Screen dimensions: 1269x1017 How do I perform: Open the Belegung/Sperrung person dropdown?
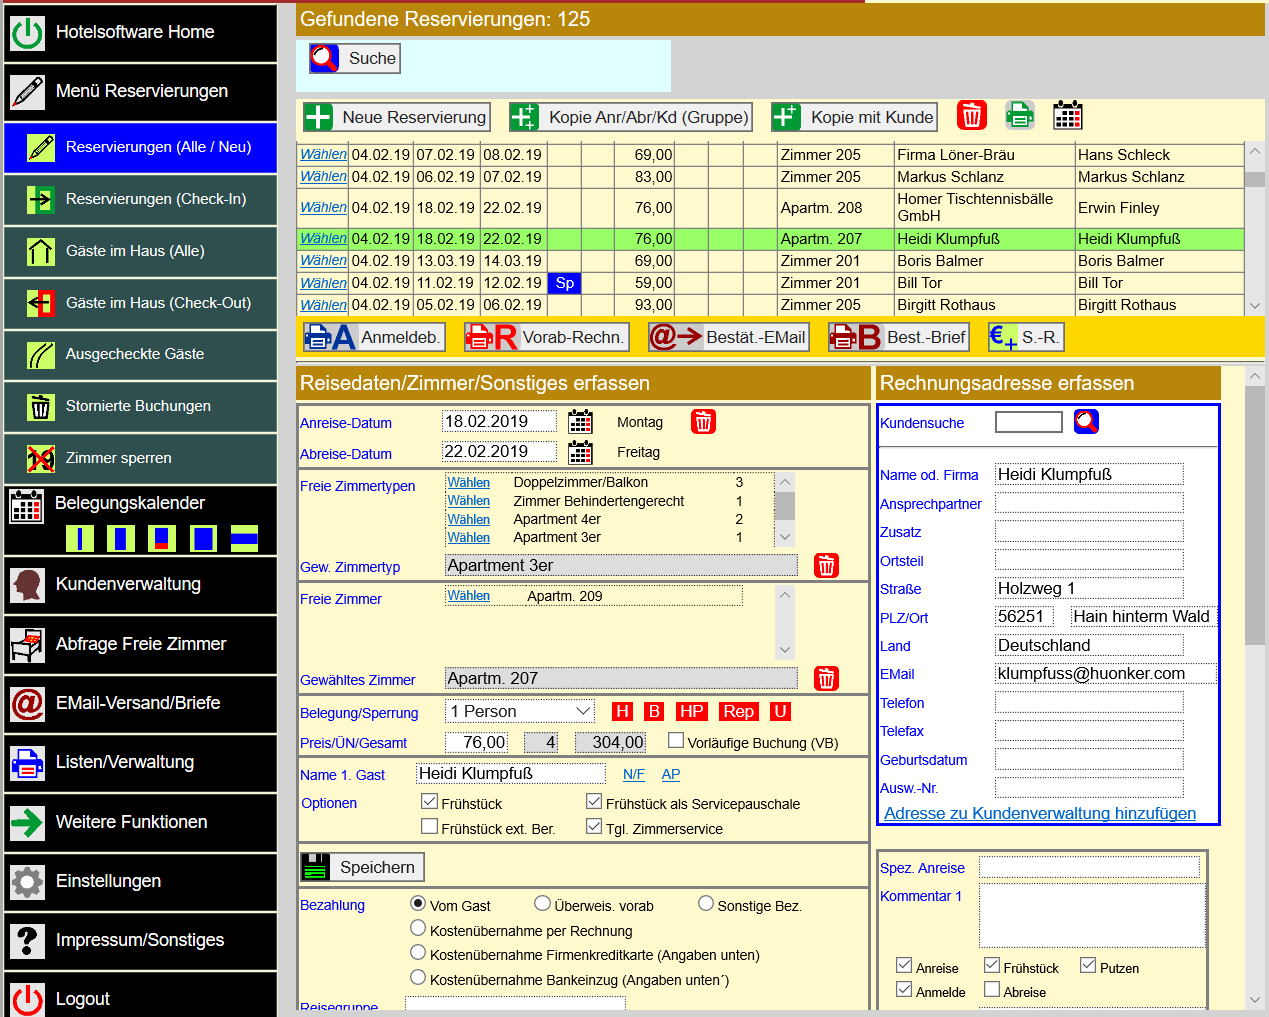(x=519, y=710)
